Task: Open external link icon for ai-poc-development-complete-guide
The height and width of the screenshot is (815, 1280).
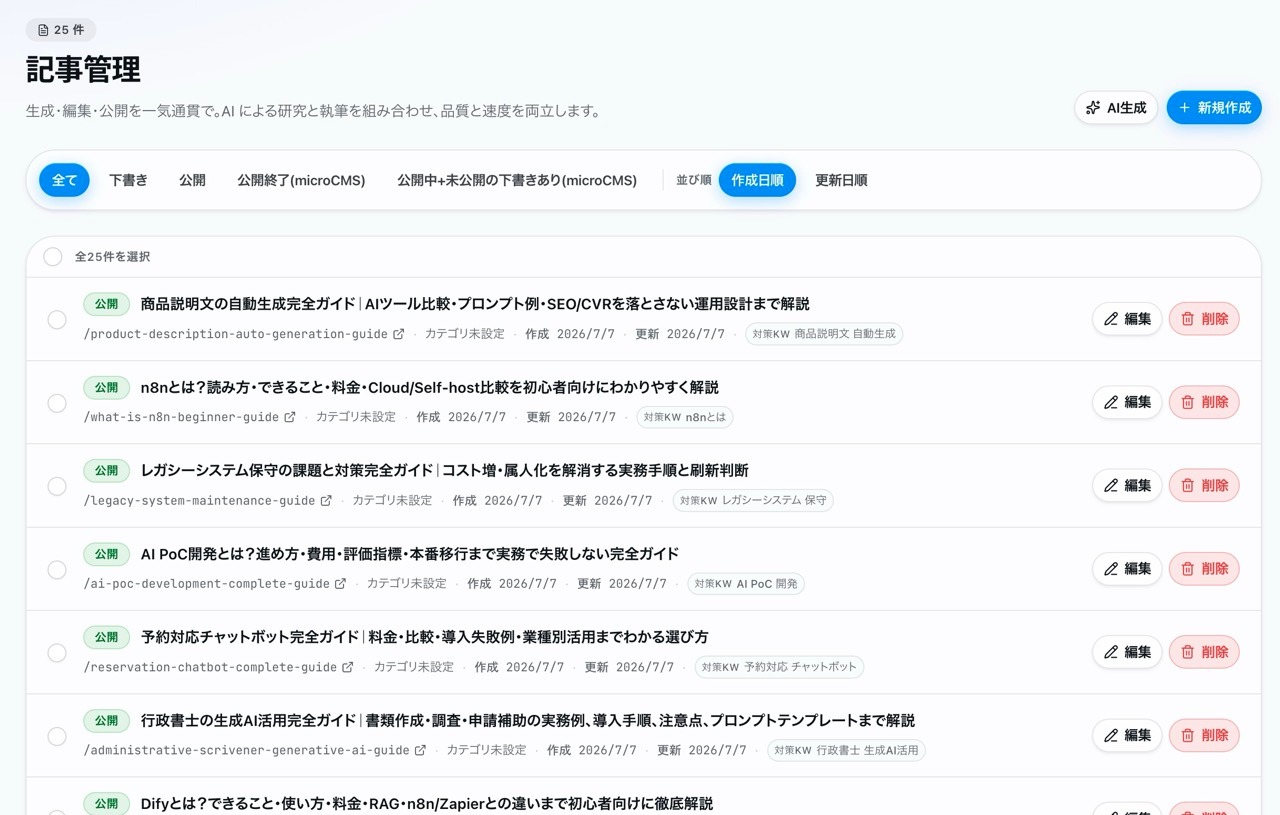Action: click(x=340, y=584)
